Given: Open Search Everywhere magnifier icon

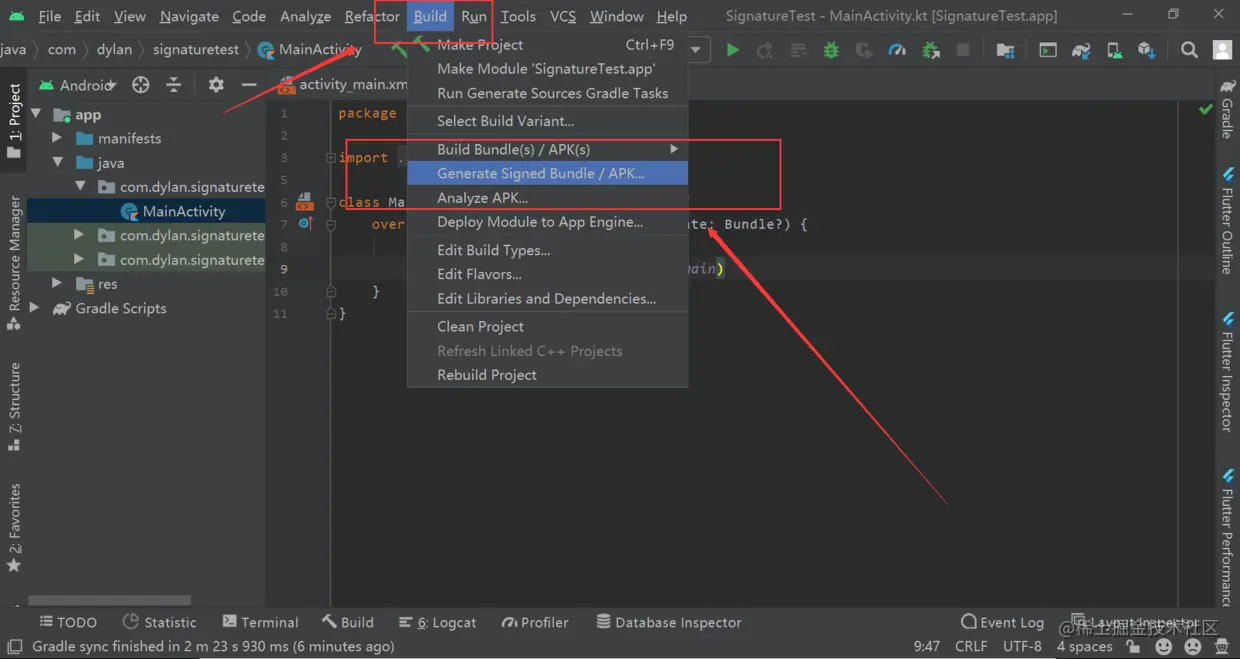Looking at the screenshot, I should click(1189, 50).
